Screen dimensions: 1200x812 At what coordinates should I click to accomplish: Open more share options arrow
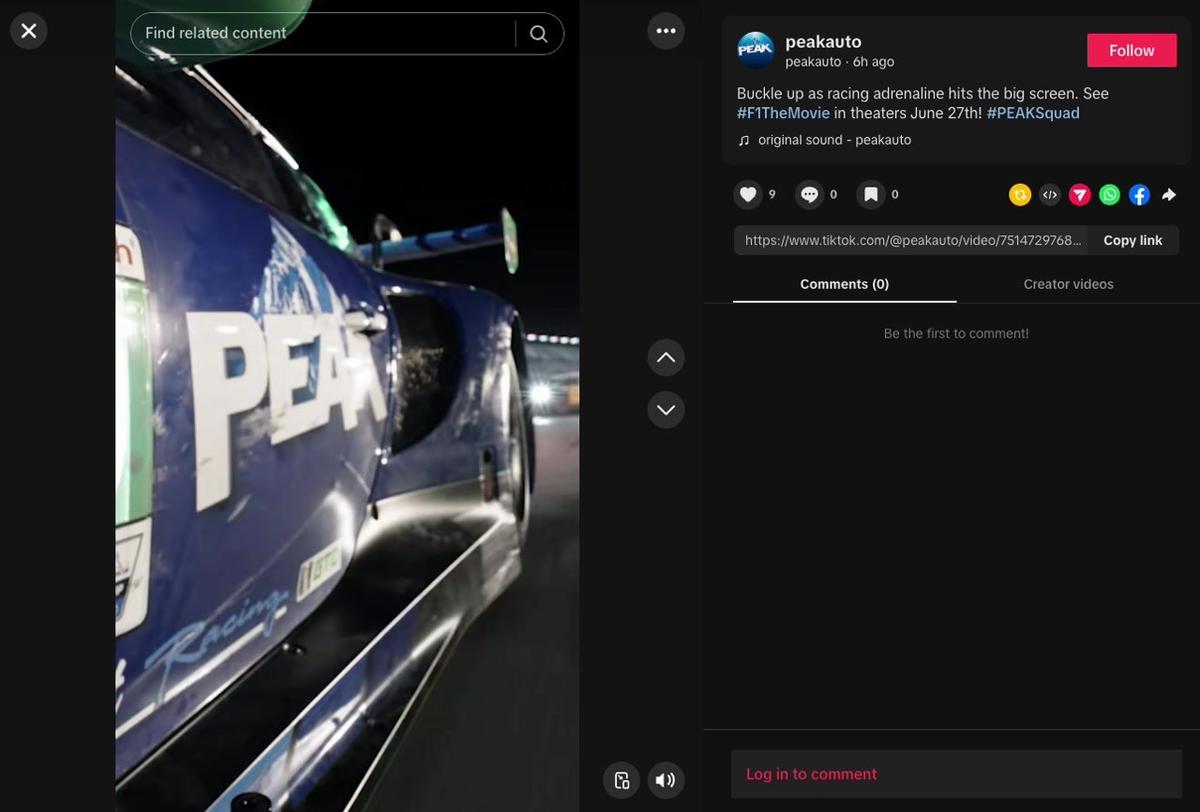click(x=1169, y=195)
